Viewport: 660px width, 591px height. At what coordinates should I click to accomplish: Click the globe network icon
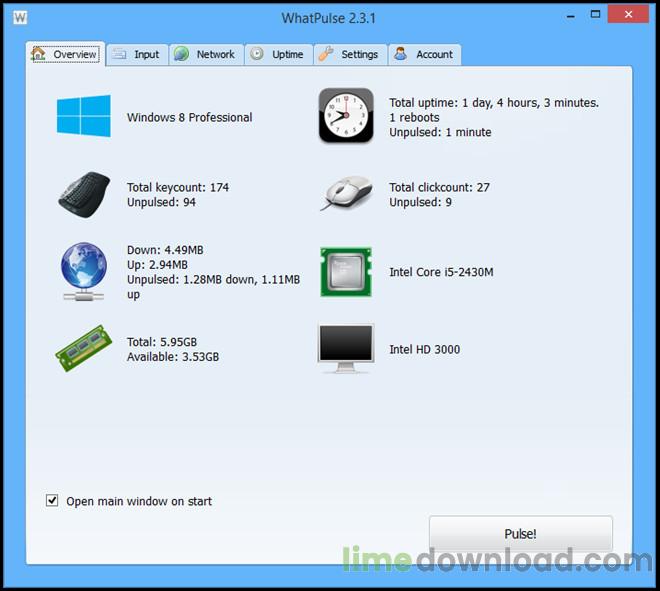[84, 272]
